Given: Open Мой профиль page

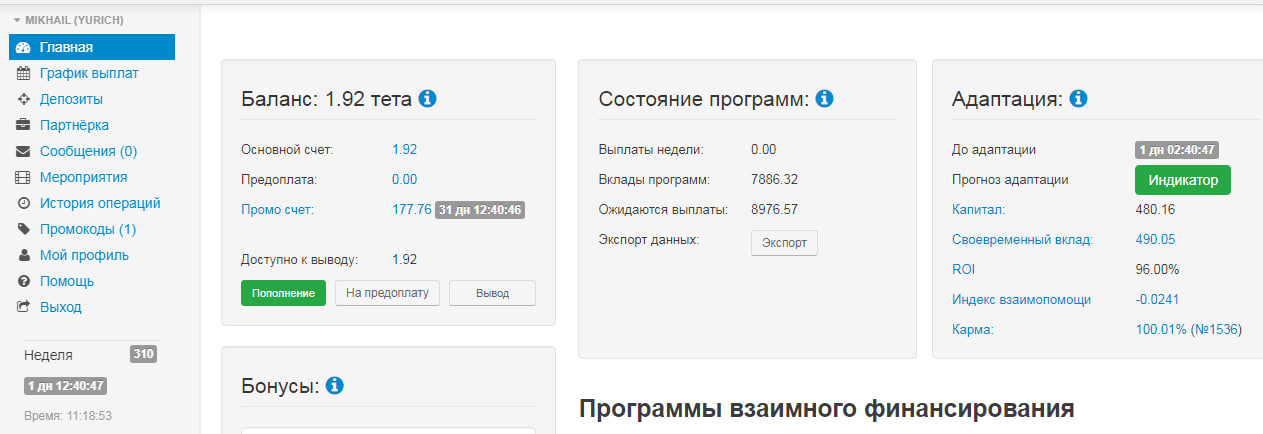Looking at the screenshot, I should click(x=84, y=255).
